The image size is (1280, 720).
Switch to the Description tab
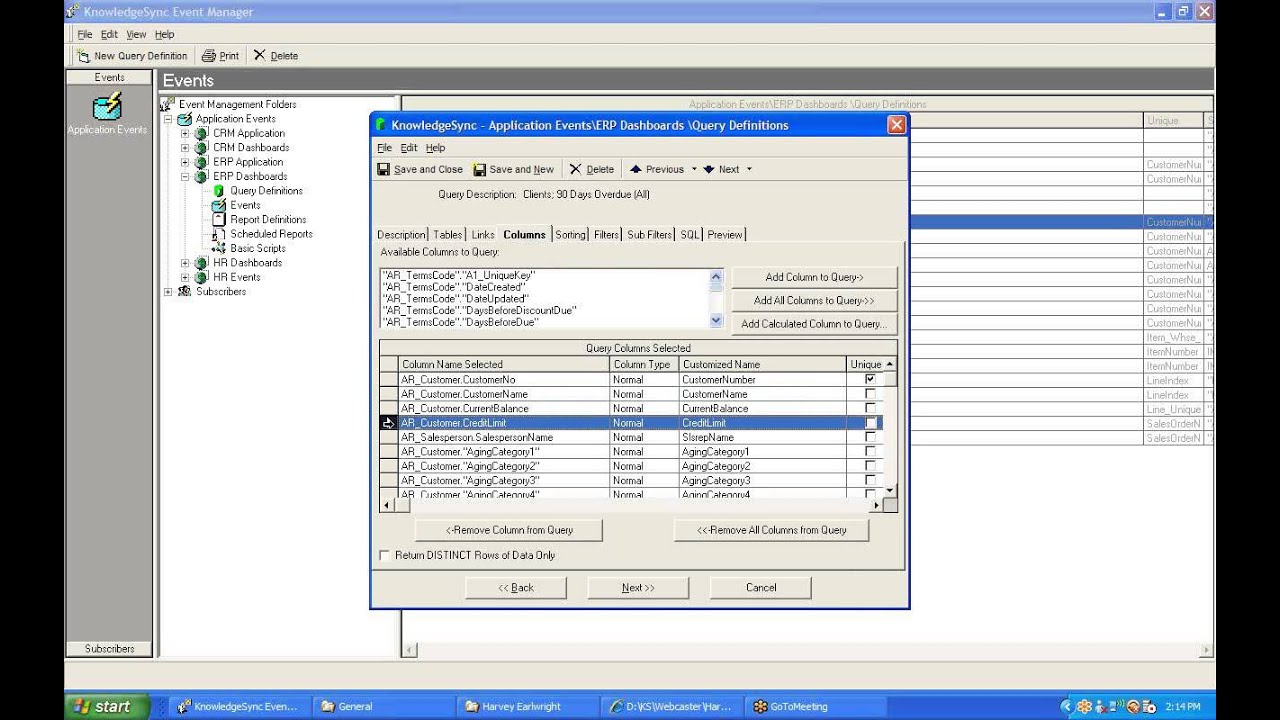[401, 235]
